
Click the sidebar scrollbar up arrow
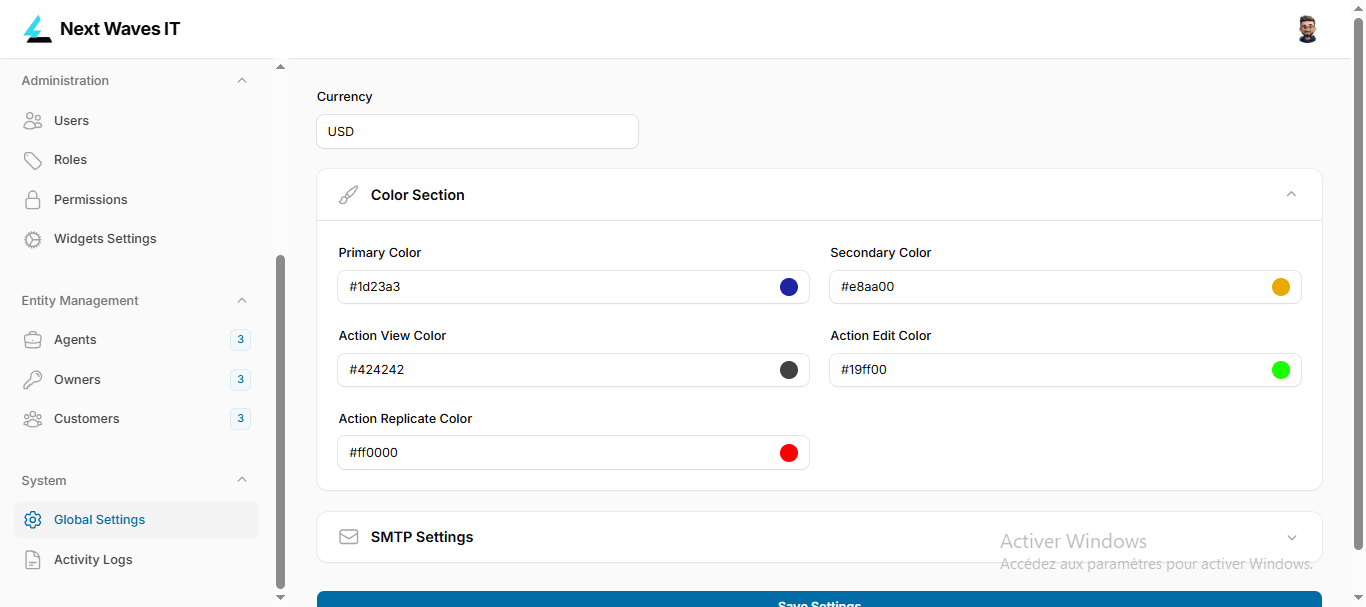(x=280, y=67)
